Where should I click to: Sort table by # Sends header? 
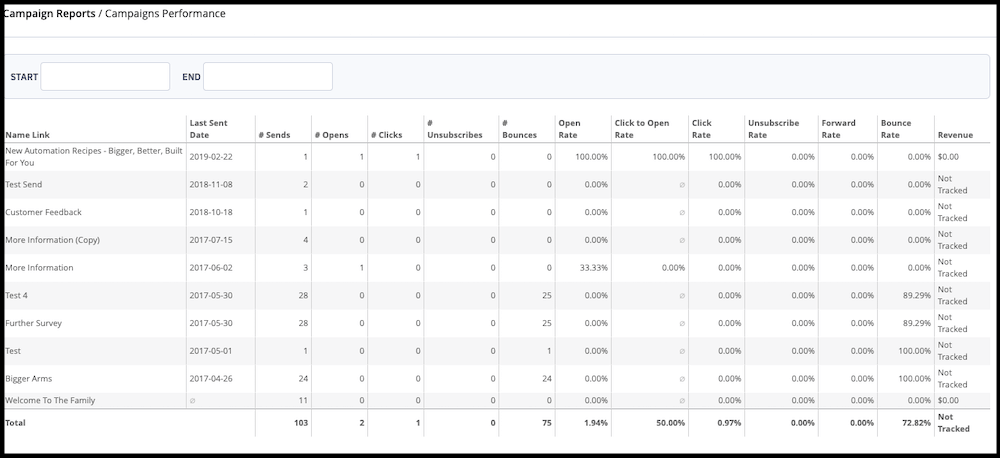(273, 135)
